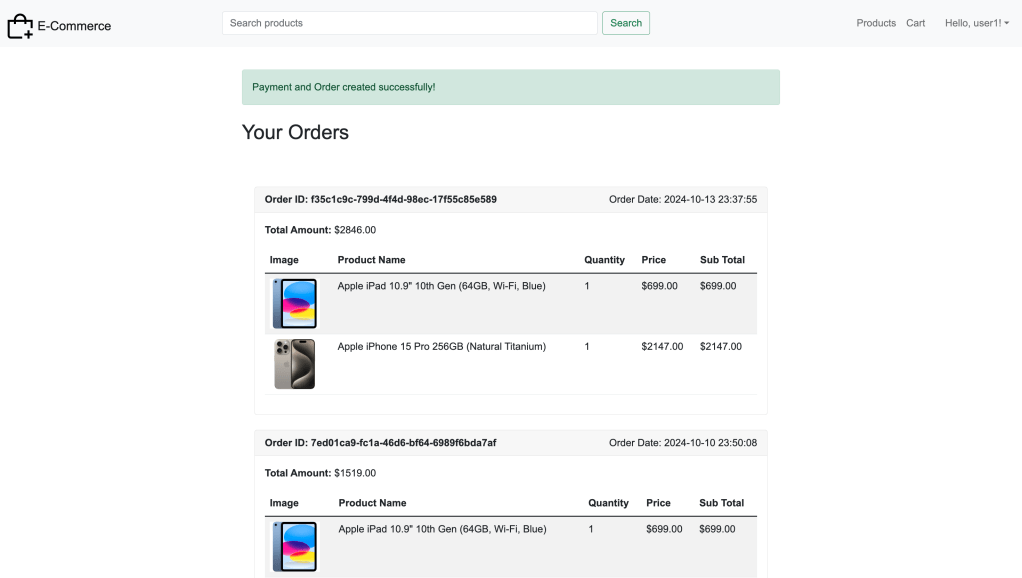Screen dimensions: 1022x578
Task: Go to Products in the navbar
Action: click(x=875, y=23)
